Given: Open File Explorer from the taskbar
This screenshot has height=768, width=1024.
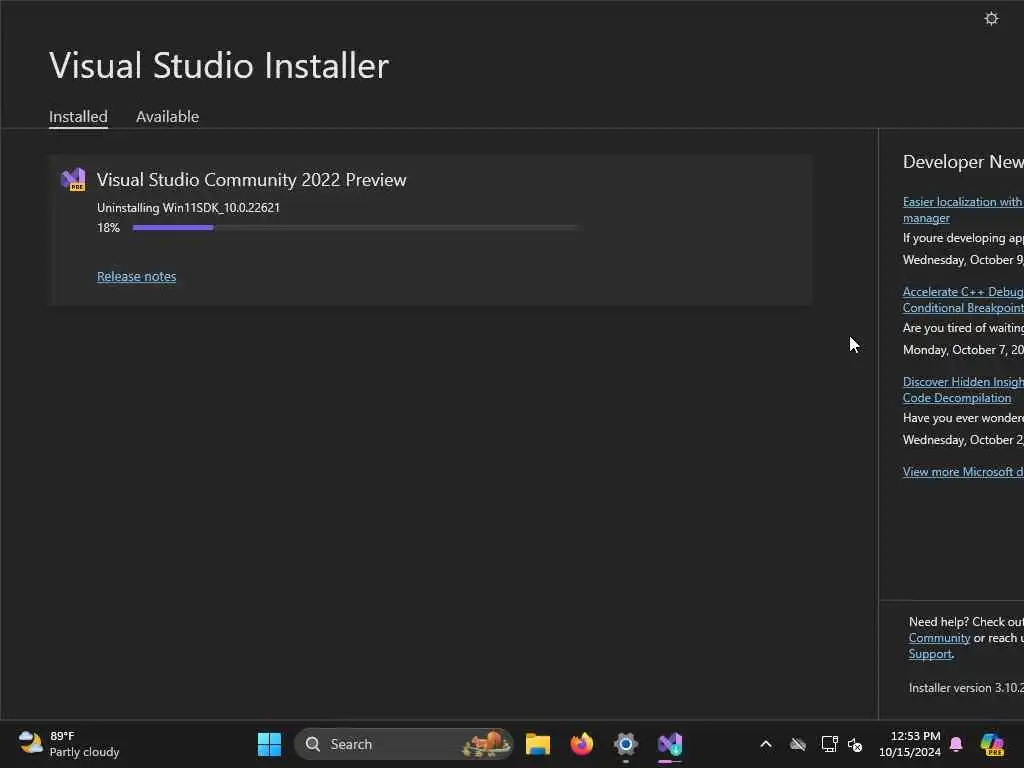Looking at the screenshot, I should pyautogui.click(x=537, y=744).
